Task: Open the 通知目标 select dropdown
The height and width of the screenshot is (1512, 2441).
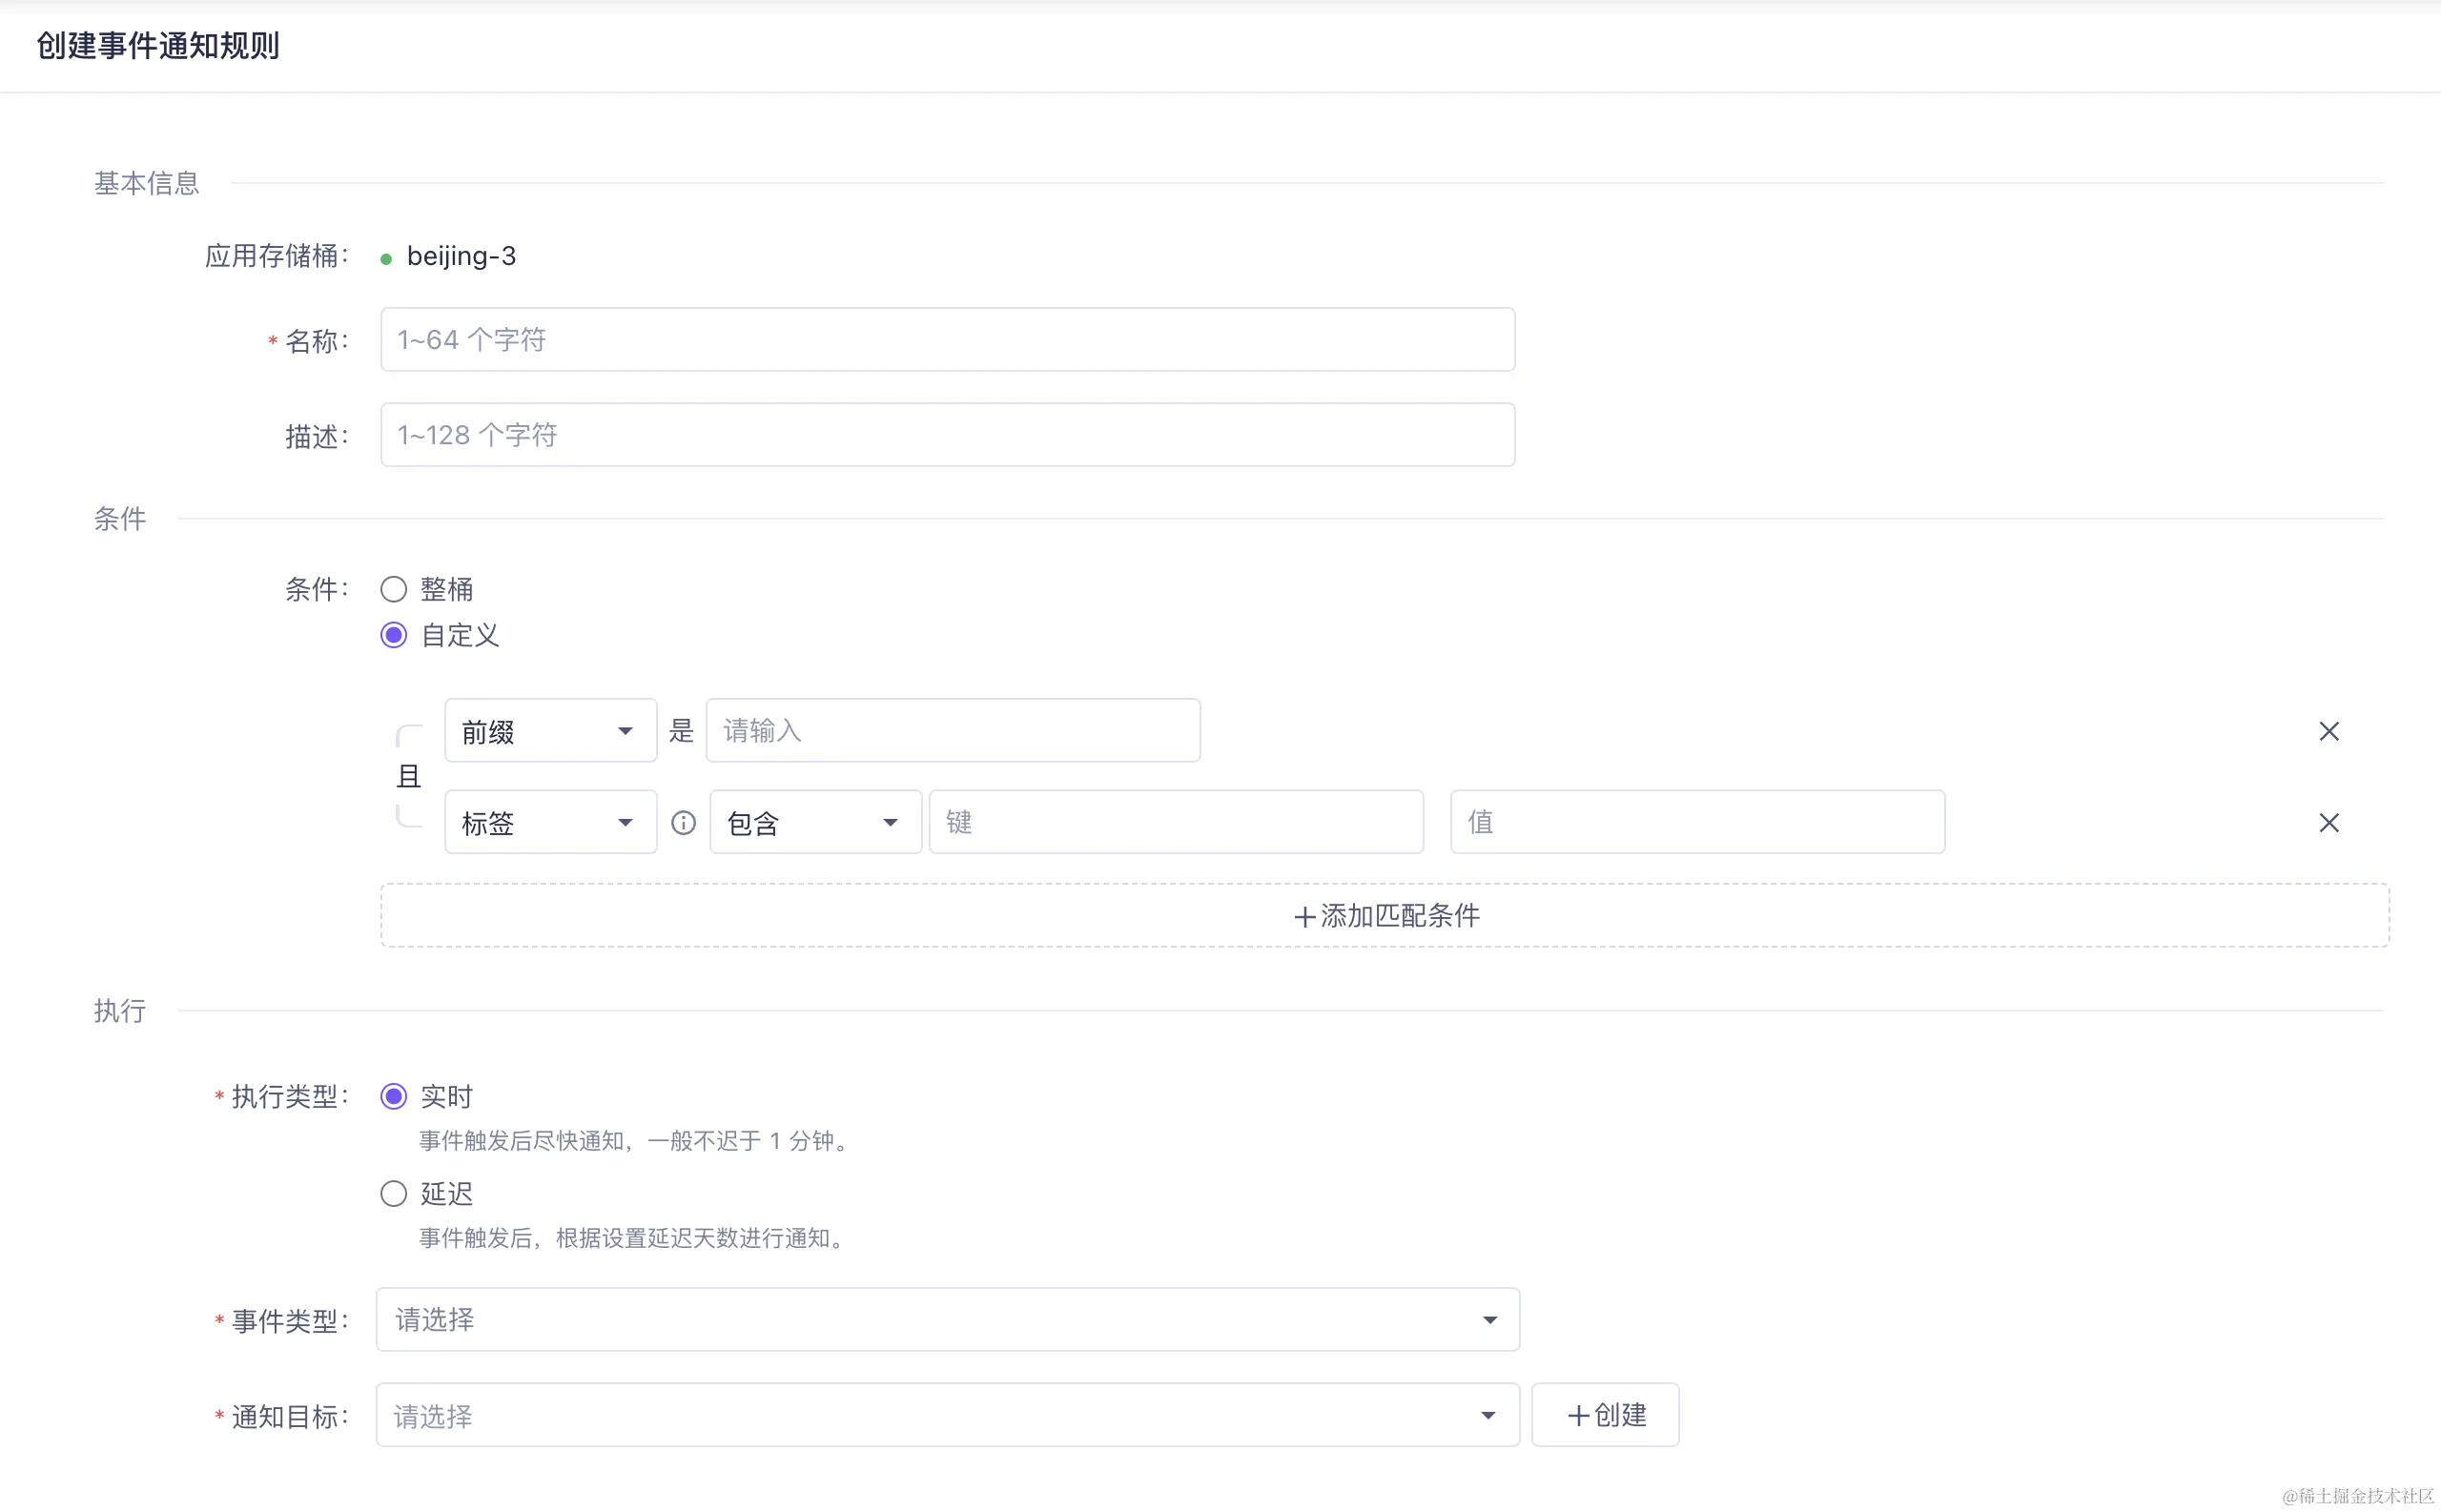Action: point(946,1414)
